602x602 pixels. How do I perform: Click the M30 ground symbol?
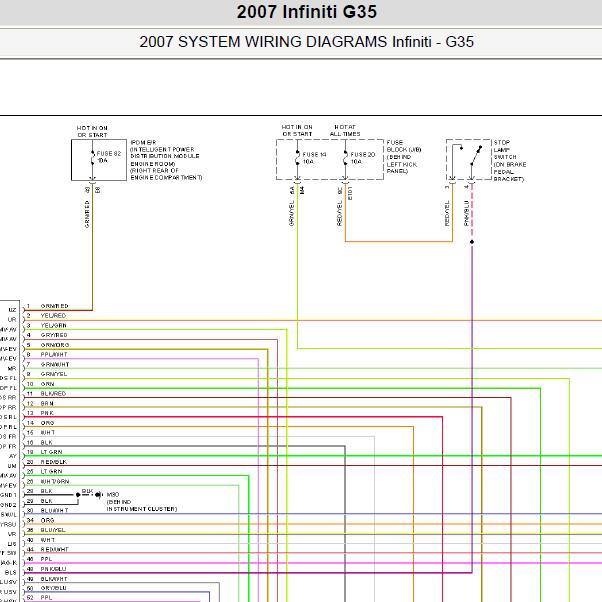(x=99, y=494)
